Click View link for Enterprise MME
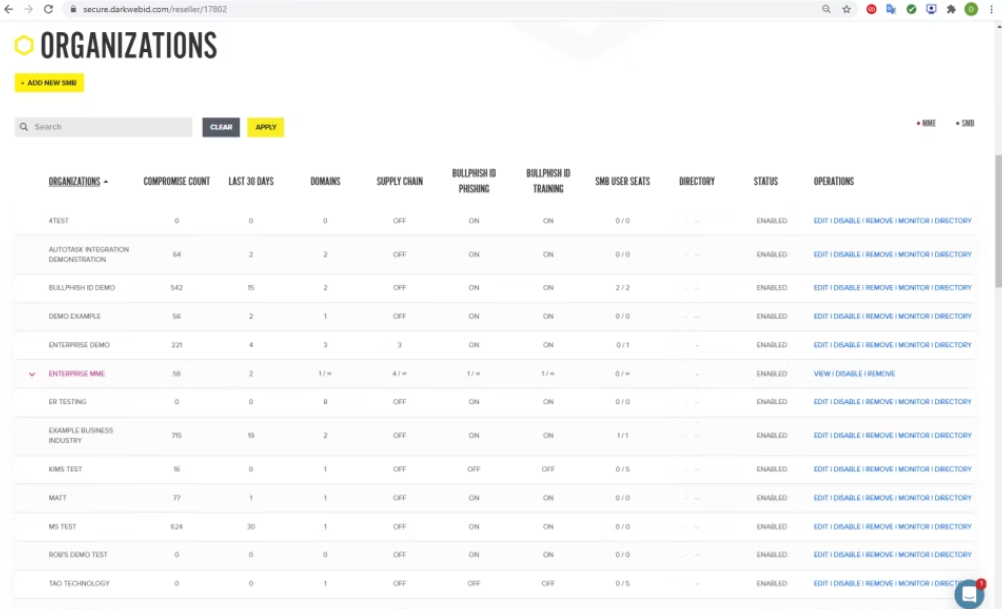Screen dimensions: 1002x609 822,374
